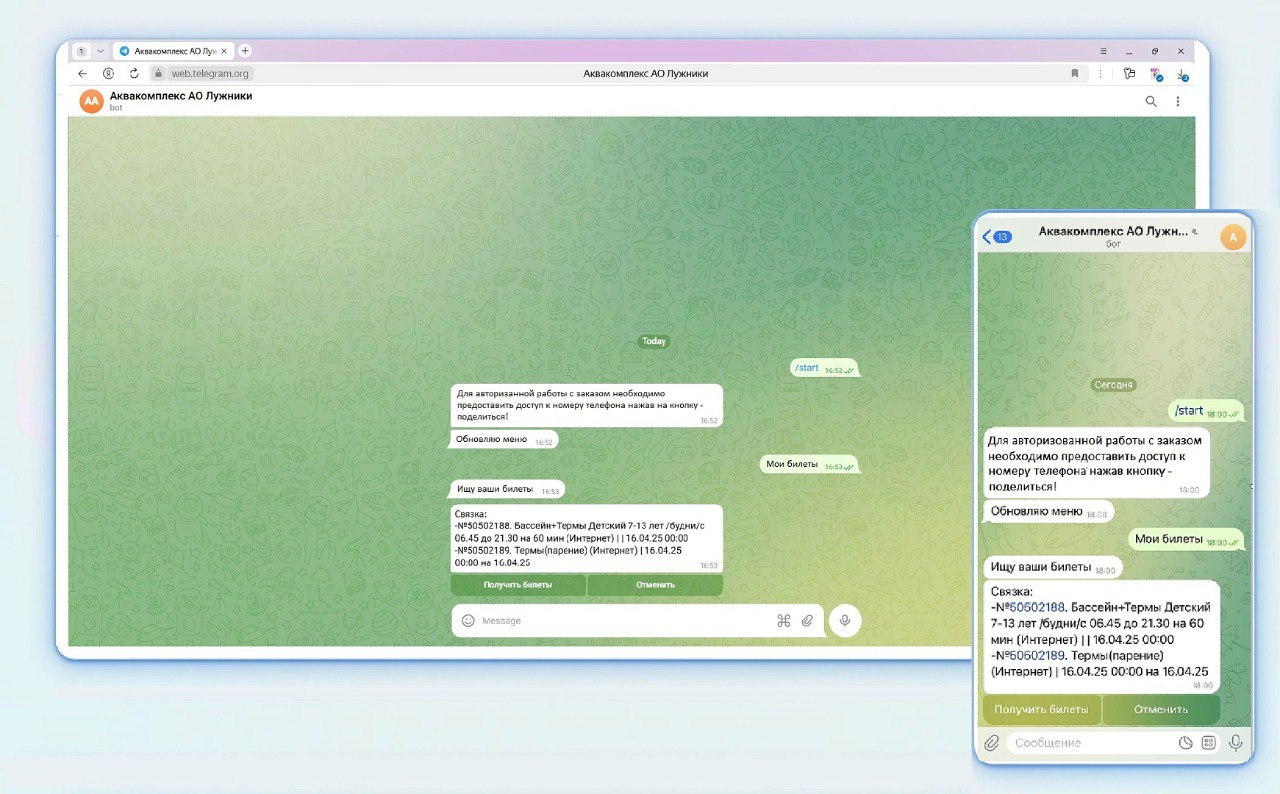Tap the bot keyboard icon in mobile

(1209, 743)
